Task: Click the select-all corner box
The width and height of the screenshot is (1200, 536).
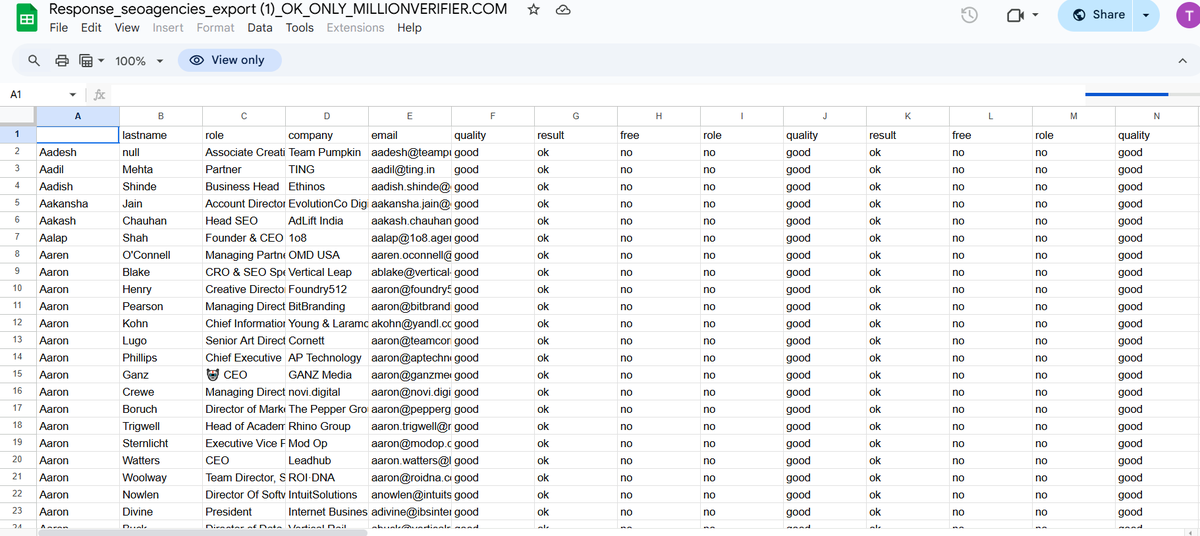Action: (17, 116)
